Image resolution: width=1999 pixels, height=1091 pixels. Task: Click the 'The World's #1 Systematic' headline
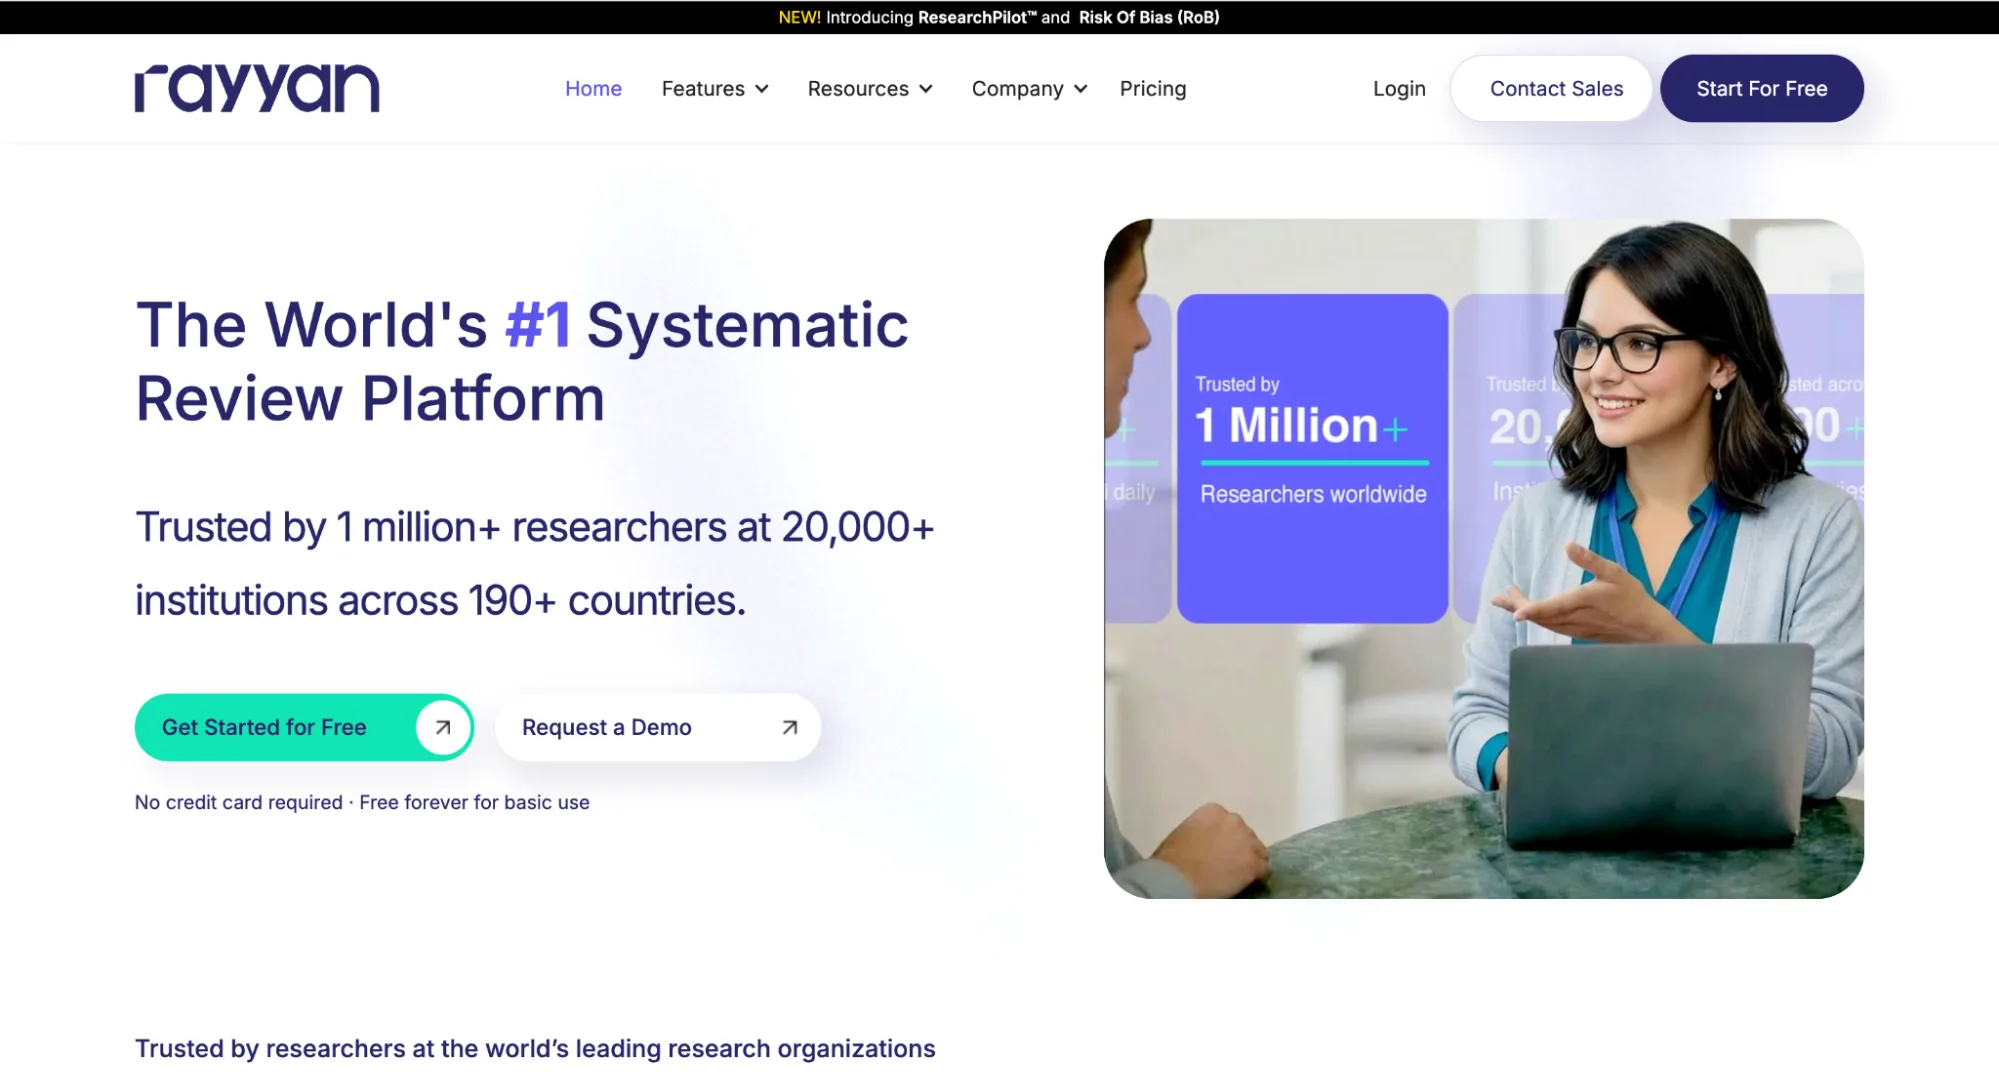pos(522,325)
